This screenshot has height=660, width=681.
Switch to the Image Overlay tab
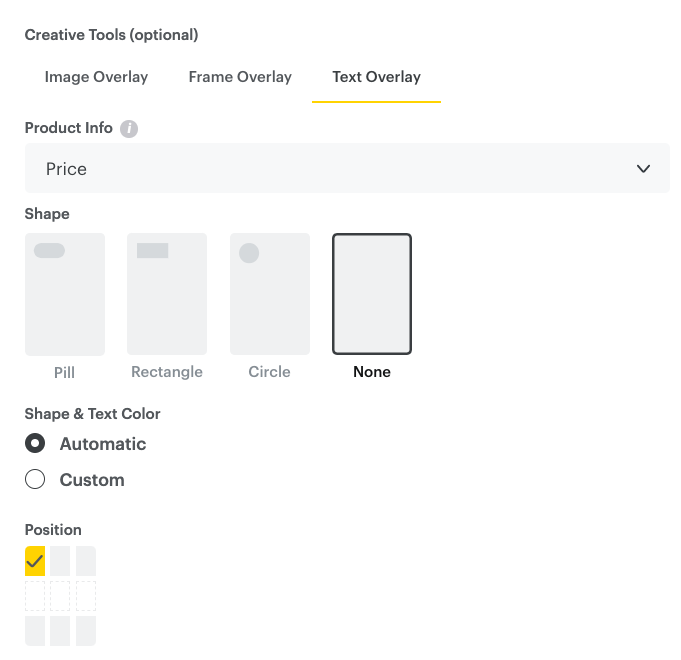[96, 77]
